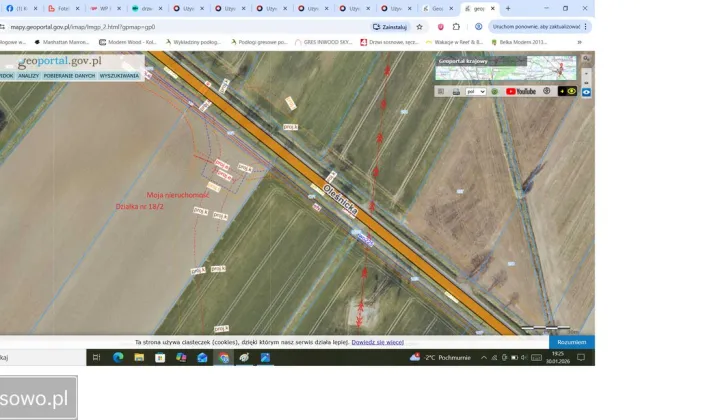
Task: Open the 'Manhattan Marron' bookmark
Action: (62, 42)
